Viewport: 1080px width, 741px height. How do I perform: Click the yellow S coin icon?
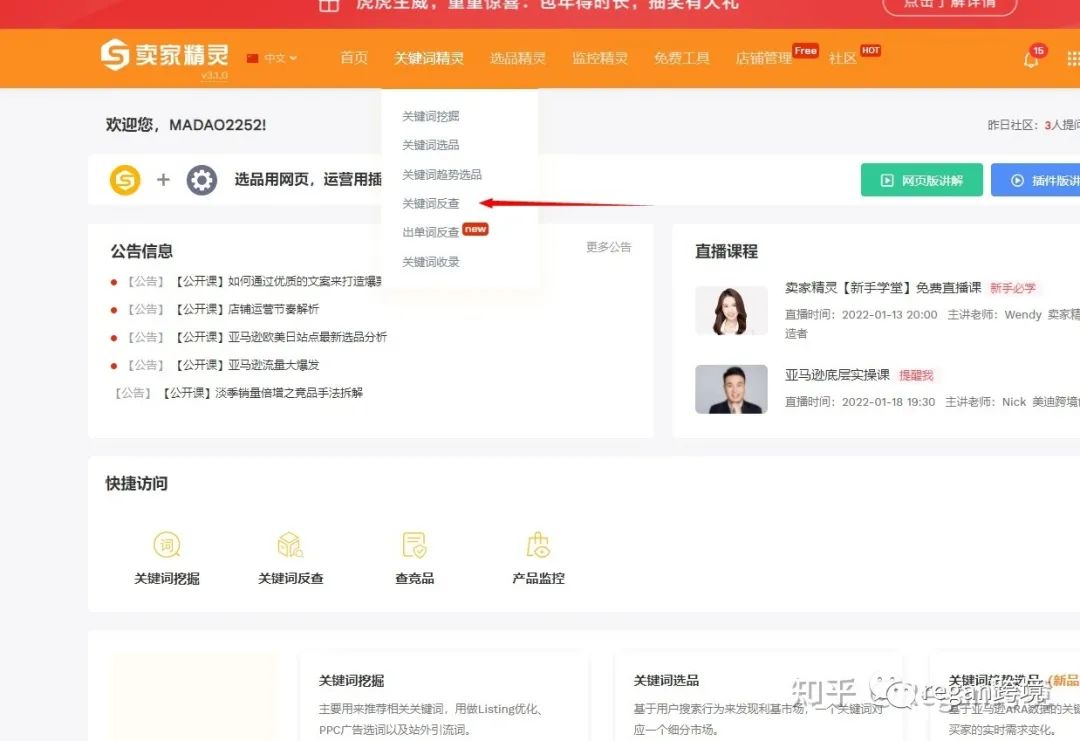[125, 180]
